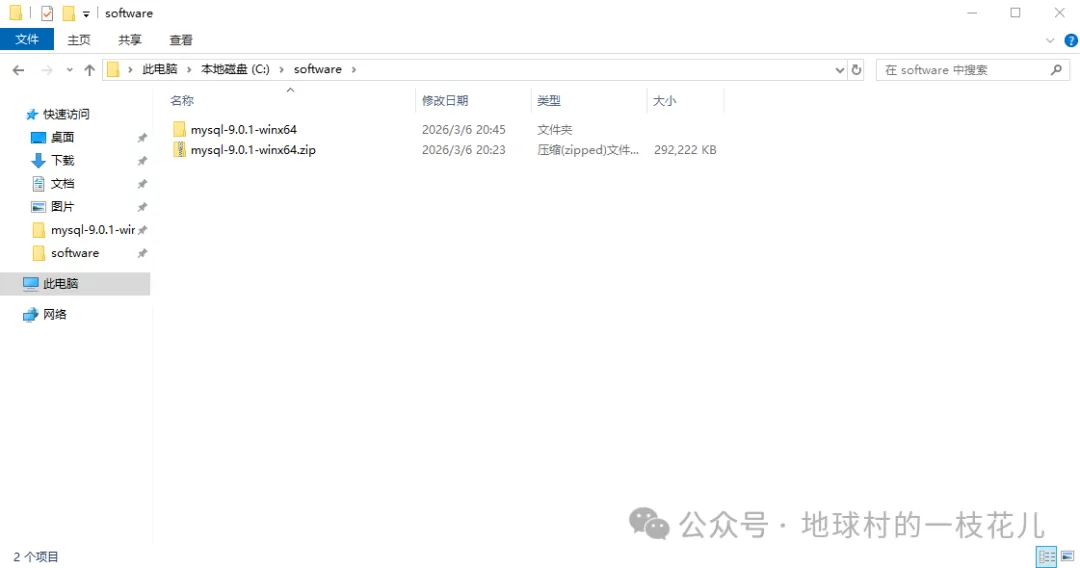Select 此电脑 in the navigation pane

(x=61, y=284)
